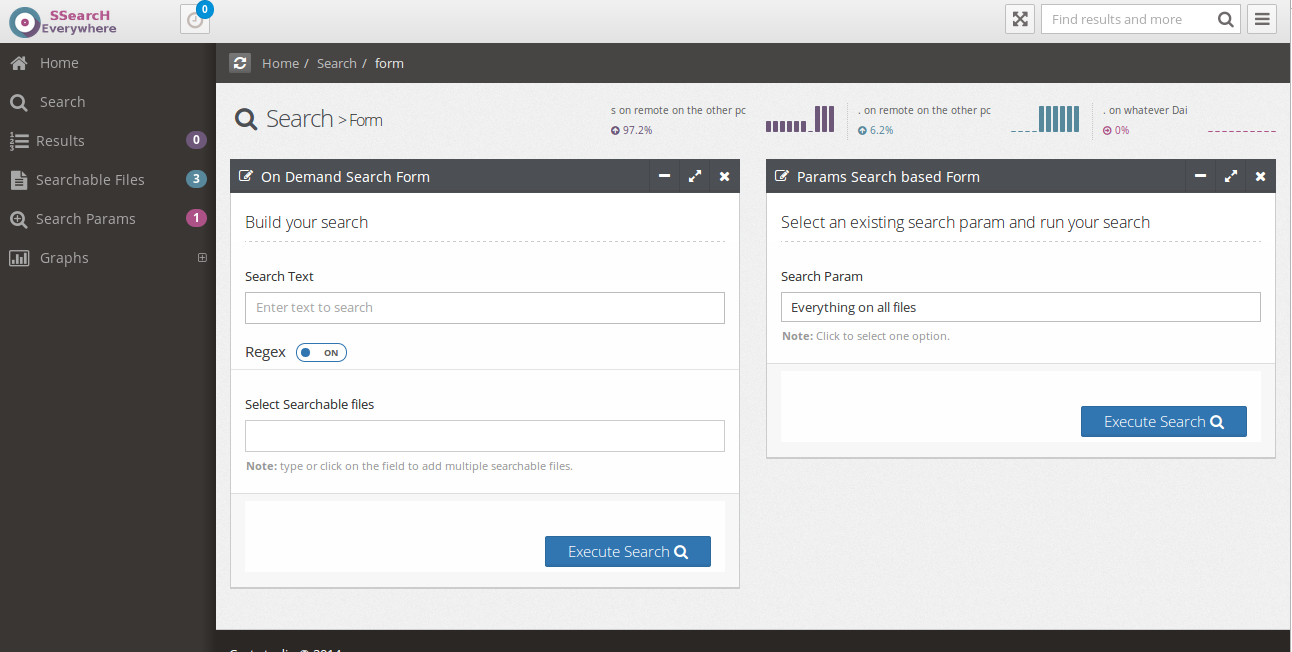Refresh the breadcrumb via the sync icon

(240, 62)
